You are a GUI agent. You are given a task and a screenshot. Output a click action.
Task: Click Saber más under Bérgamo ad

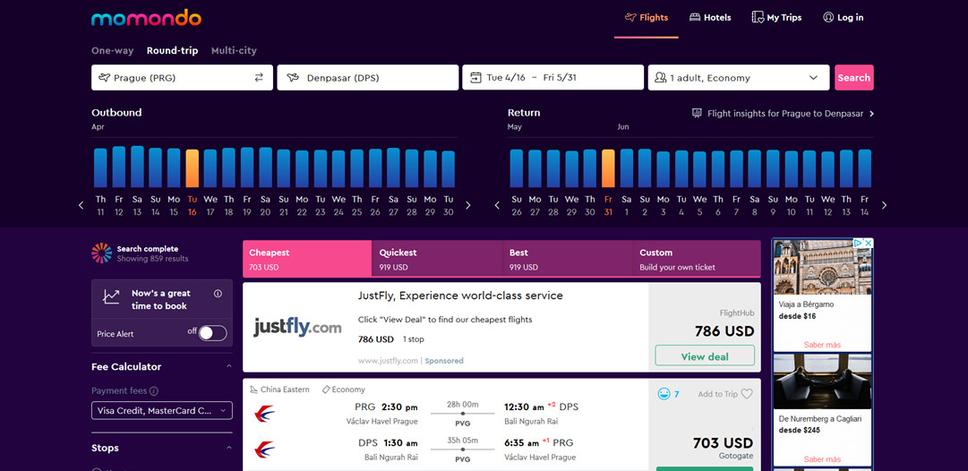coord(822,344)
